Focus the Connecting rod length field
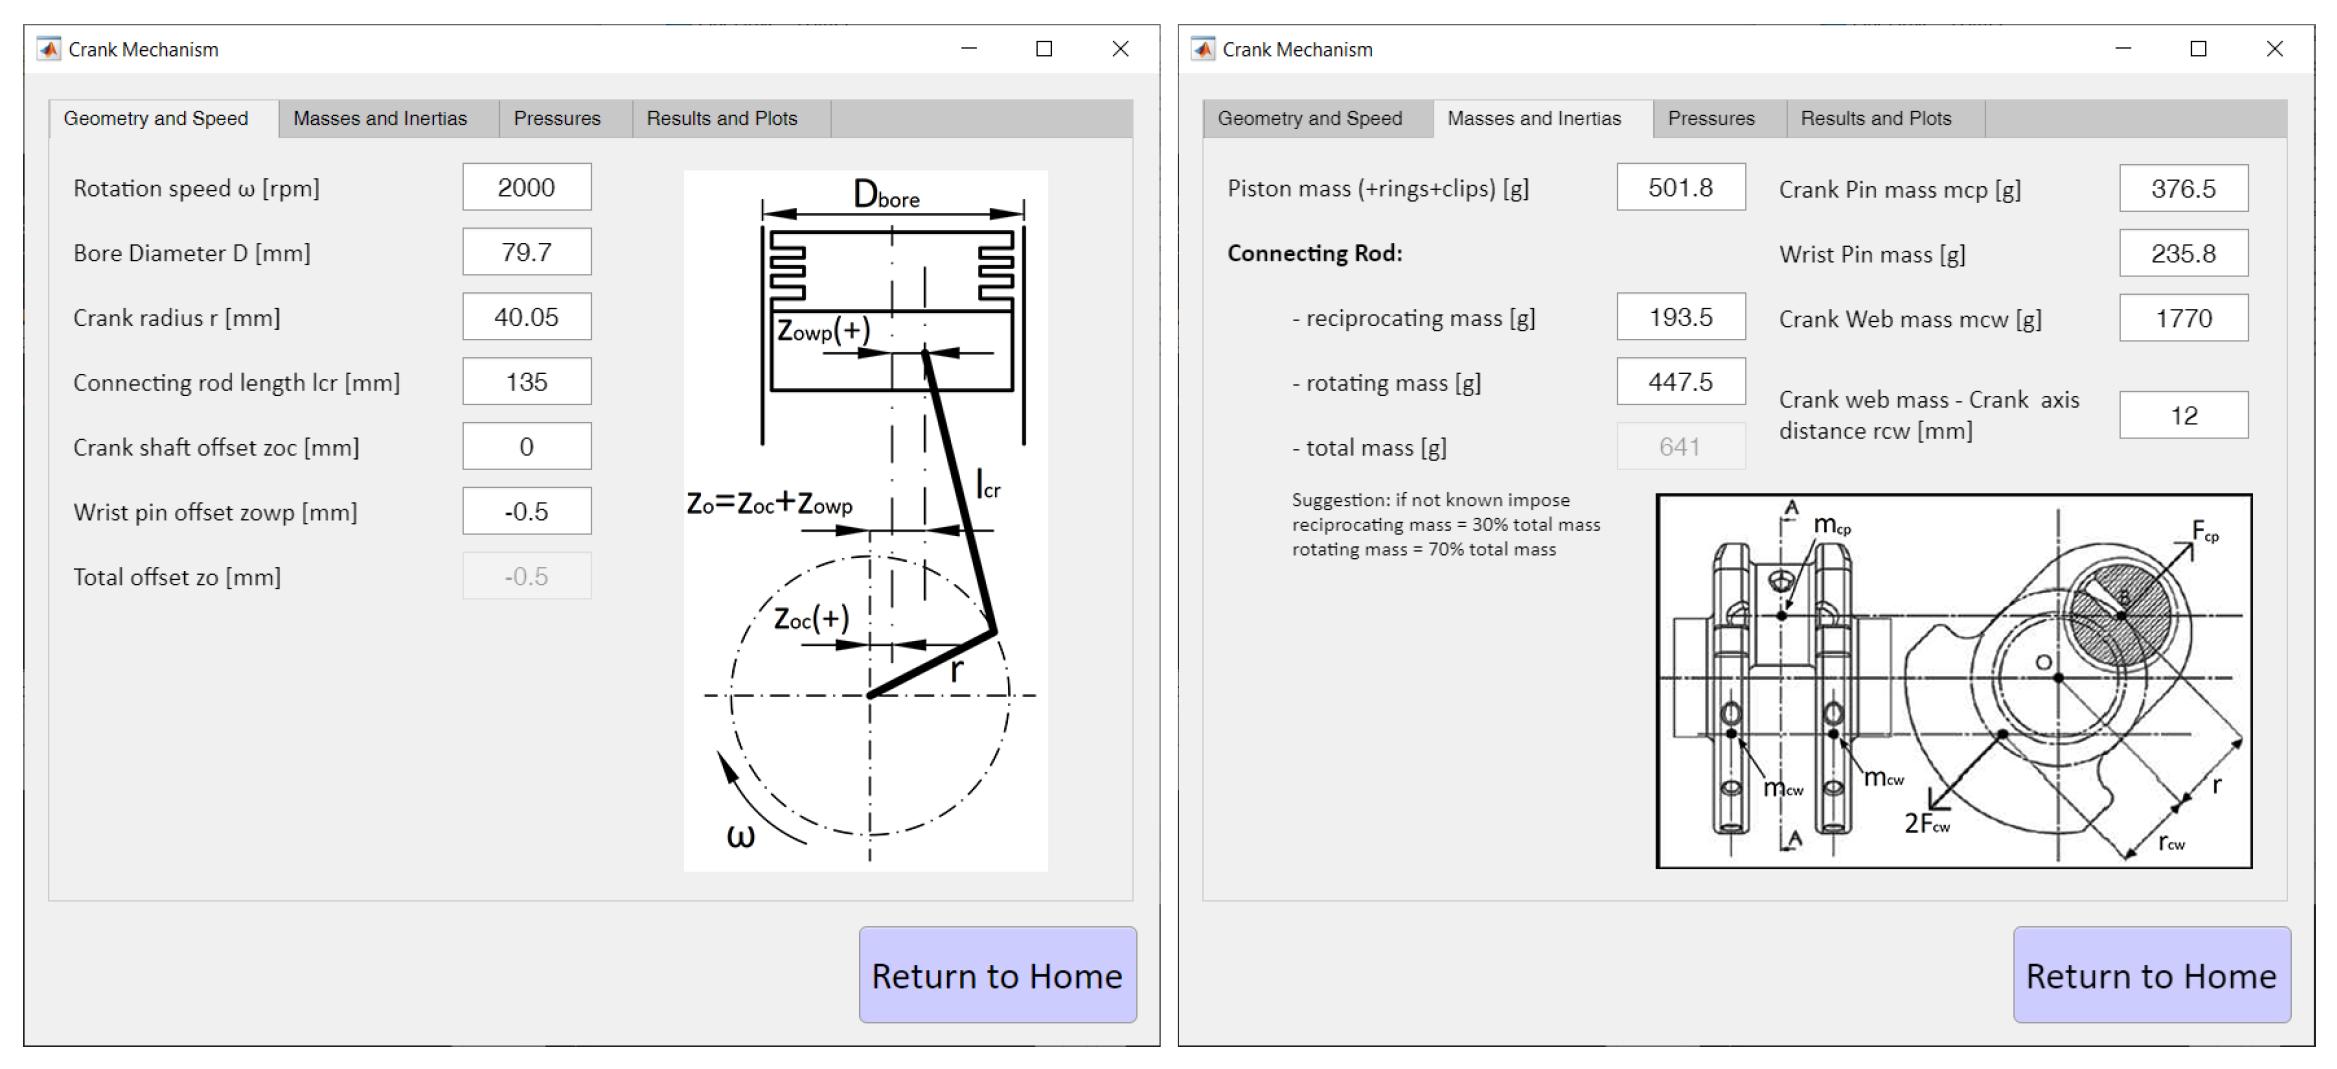This screenshot has height=1069, width=2337. click(526, 382)
